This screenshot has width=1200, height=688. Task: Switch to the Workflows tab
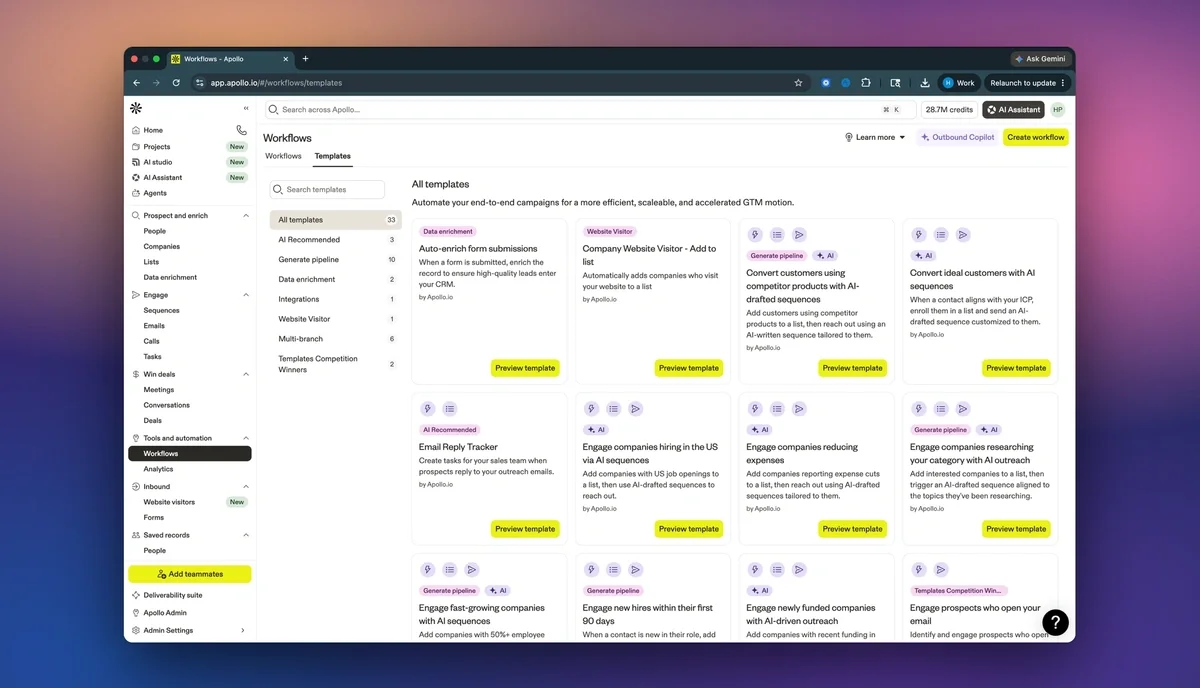click(x=283, y=156)
